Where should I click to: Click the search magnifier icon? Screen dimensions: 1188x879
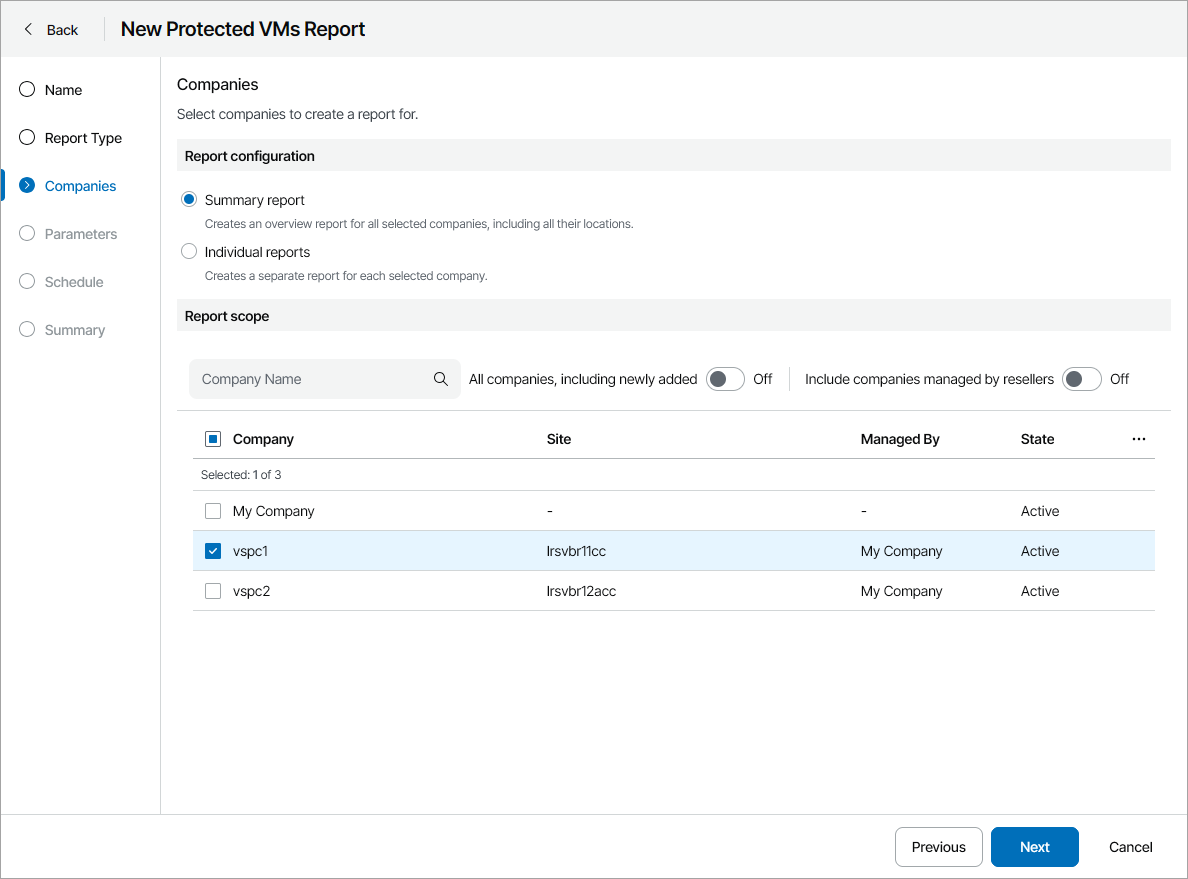point(441,379)
